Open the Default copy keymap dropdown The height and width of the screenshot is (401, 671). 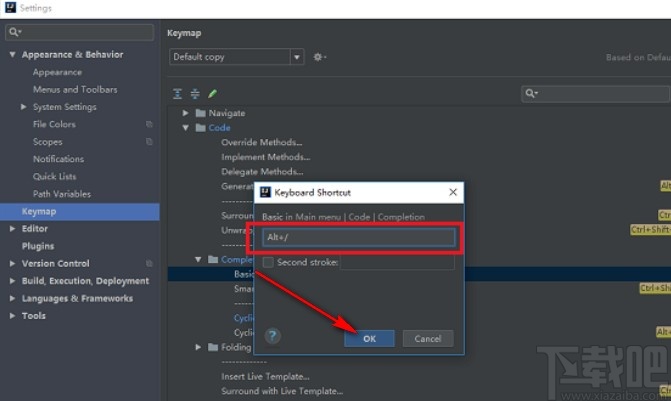point(236,57)
